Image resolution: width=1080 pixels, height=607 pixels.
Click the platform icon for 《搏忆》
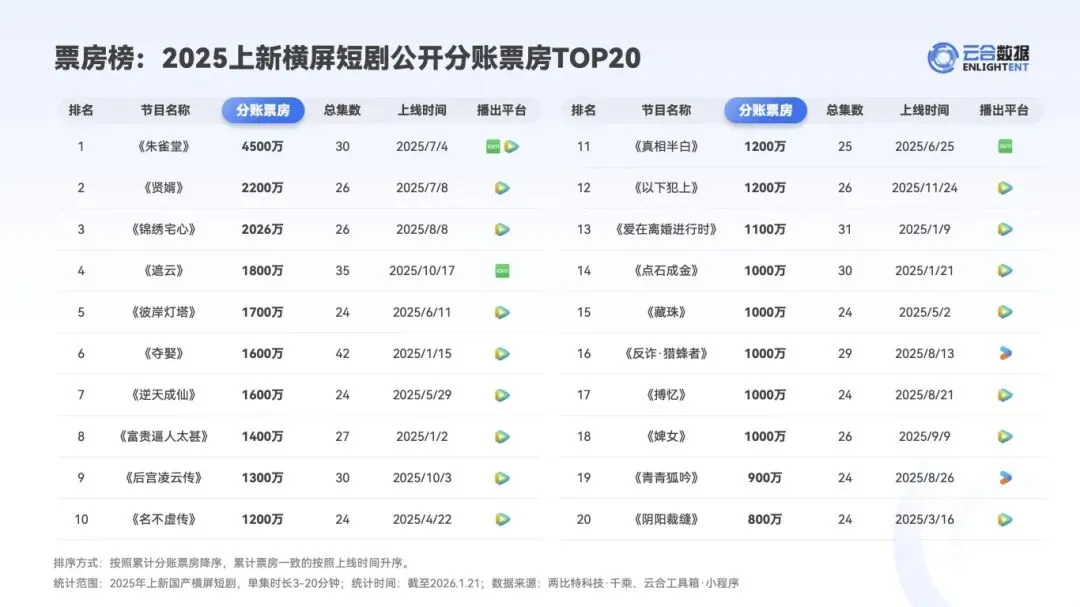coord(1005,395)
